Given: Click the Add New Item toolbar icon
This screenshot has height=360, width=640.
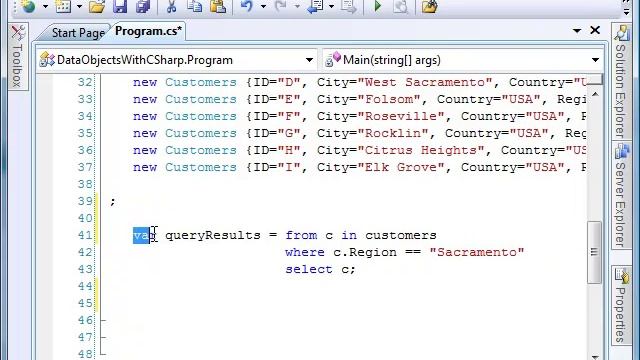Looking at the screenshot, I should click(63, 6).
